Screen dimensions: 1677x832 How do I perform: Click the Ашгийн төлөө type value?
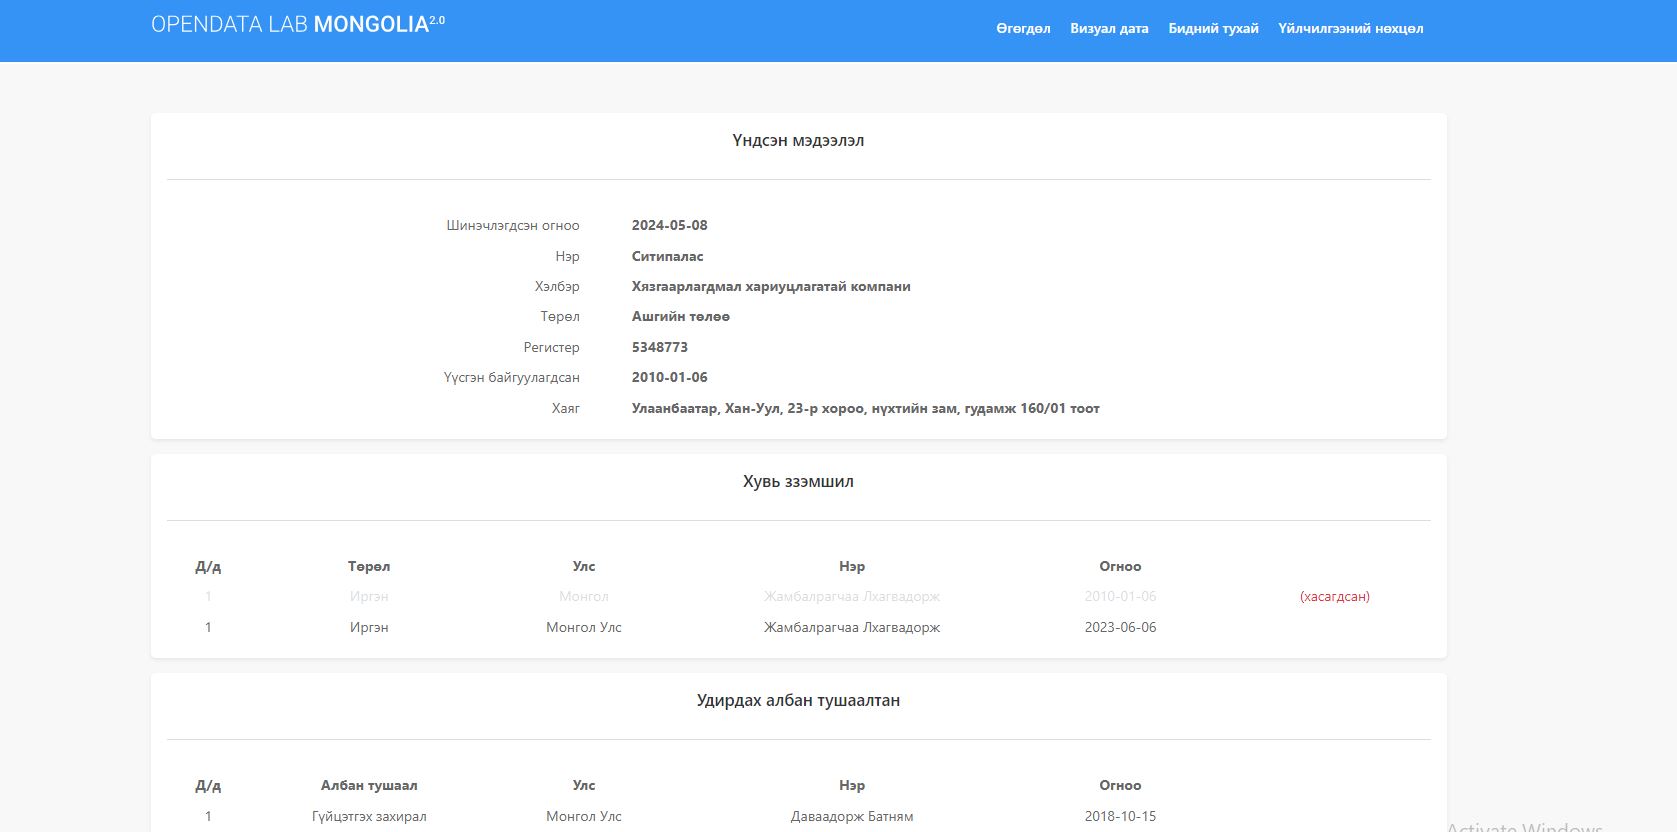pos(680,317)
